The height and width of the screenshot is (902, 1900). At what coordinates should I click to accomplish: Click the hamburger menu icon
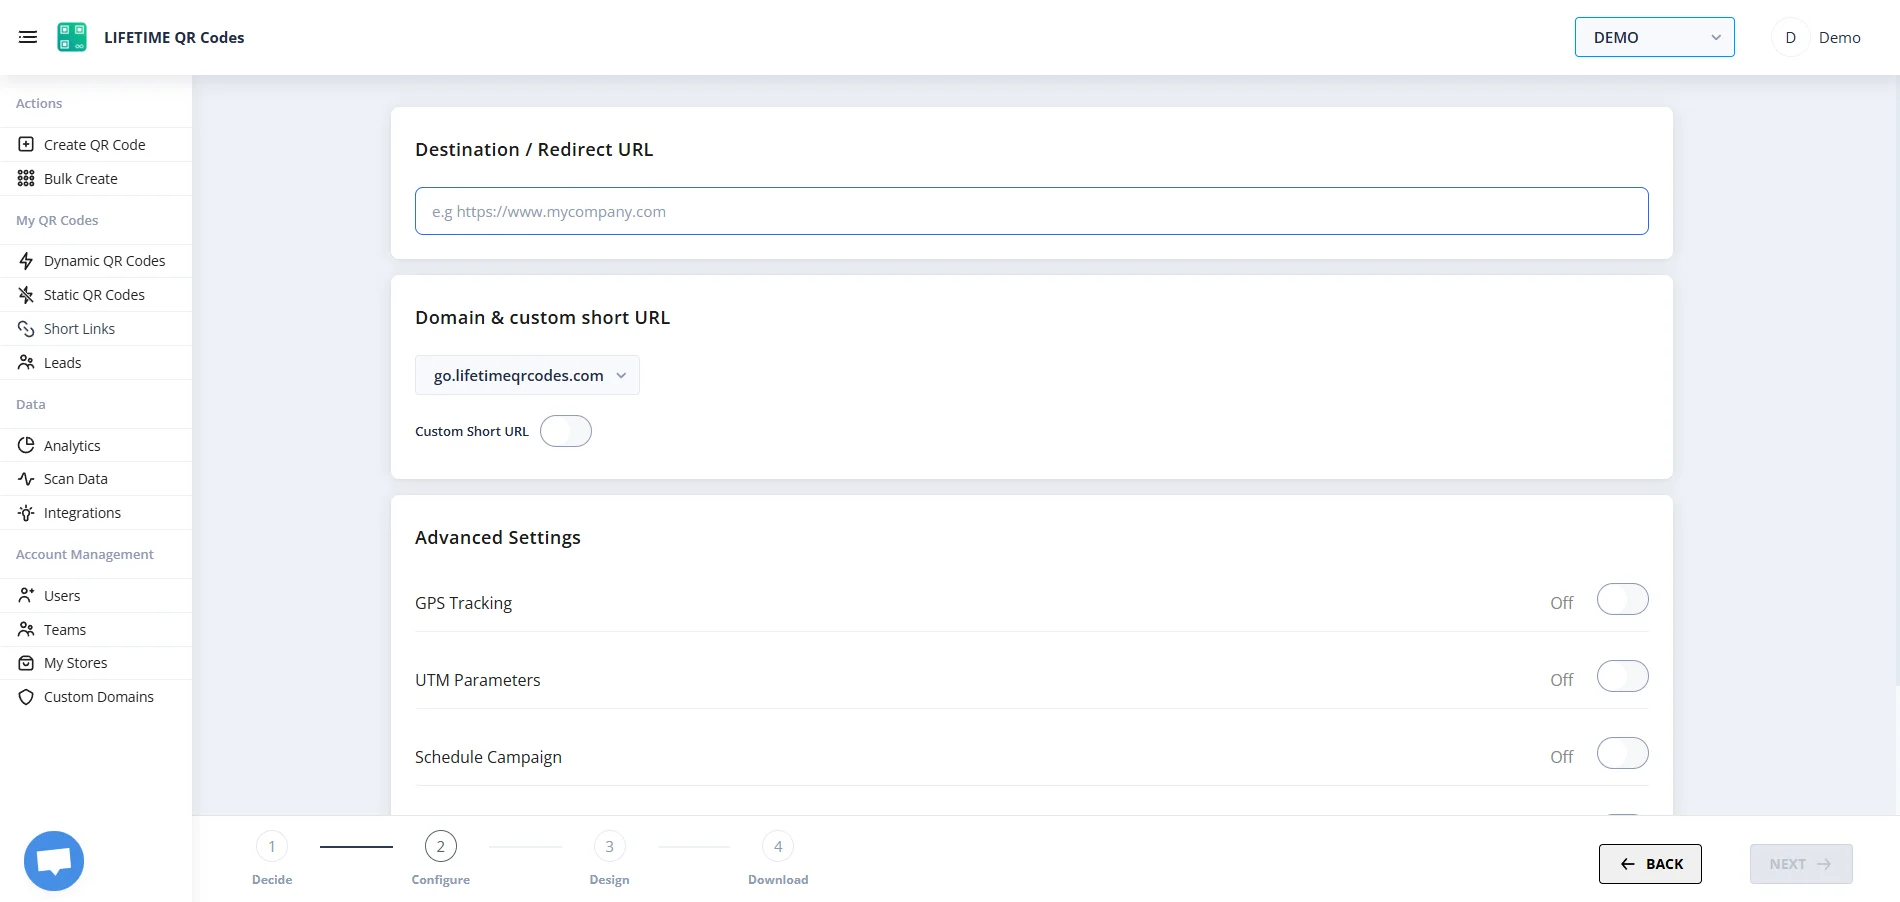coord(28,37)
